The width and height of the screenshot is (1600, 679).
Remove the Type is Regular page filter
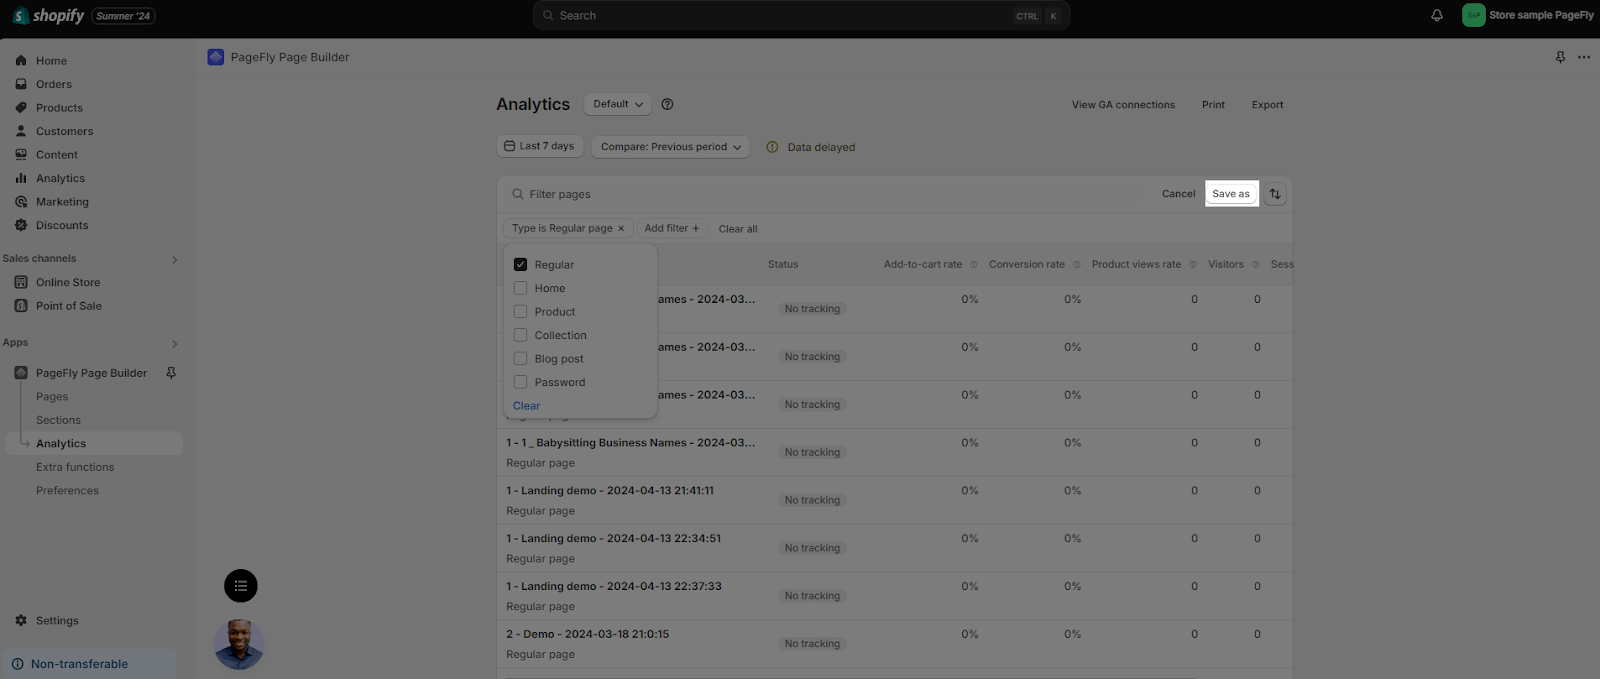621,229
